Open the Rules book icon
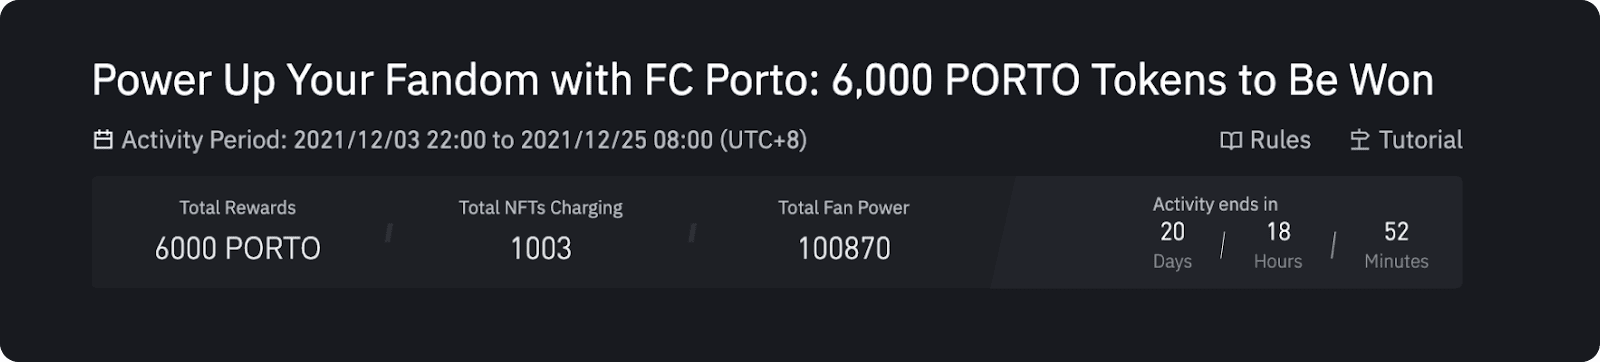Image resolution: width=1600 pixels, height=362 pixels. click(1231, 140)
